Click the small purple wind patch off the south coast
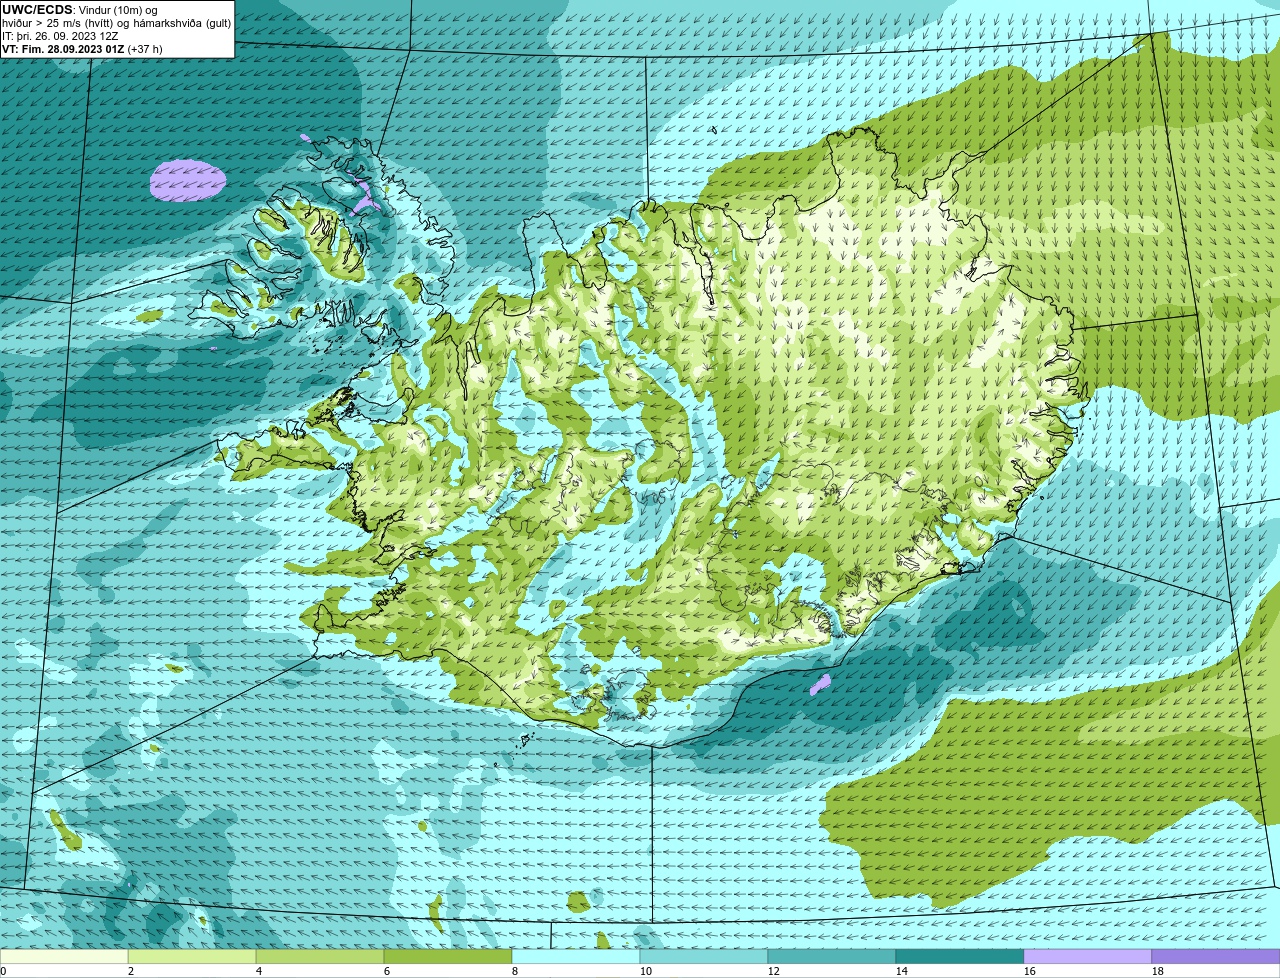1280x978 pixels. tap(819, 684)
